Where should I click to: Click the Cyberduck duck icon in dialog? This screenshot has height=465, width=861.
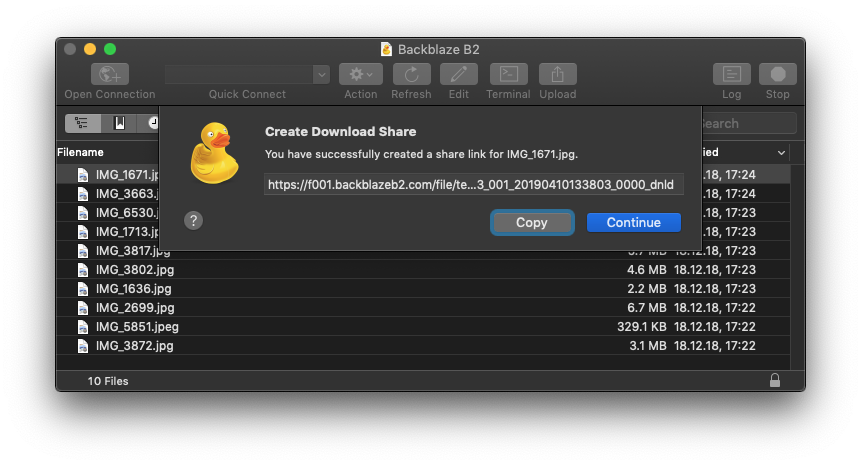click(x=214, y=153)
